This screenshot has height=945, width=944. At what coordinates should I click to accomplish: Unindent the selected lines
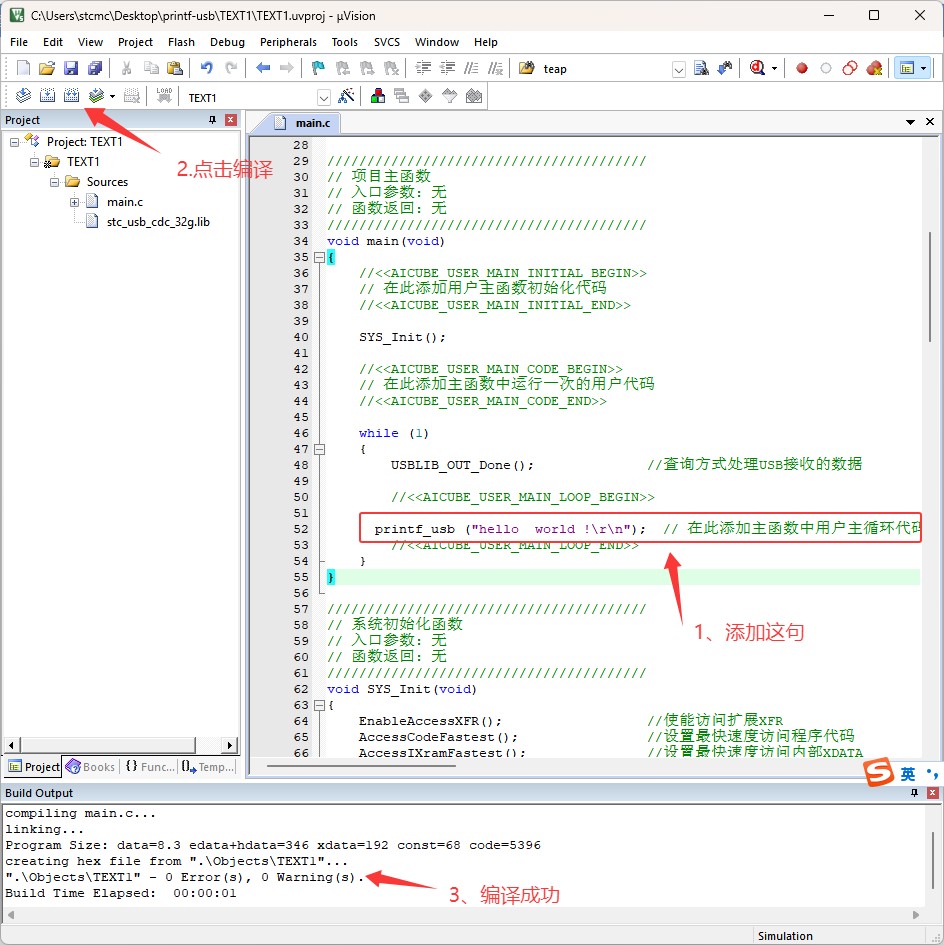pyautogui.click(x=447, y=68)
